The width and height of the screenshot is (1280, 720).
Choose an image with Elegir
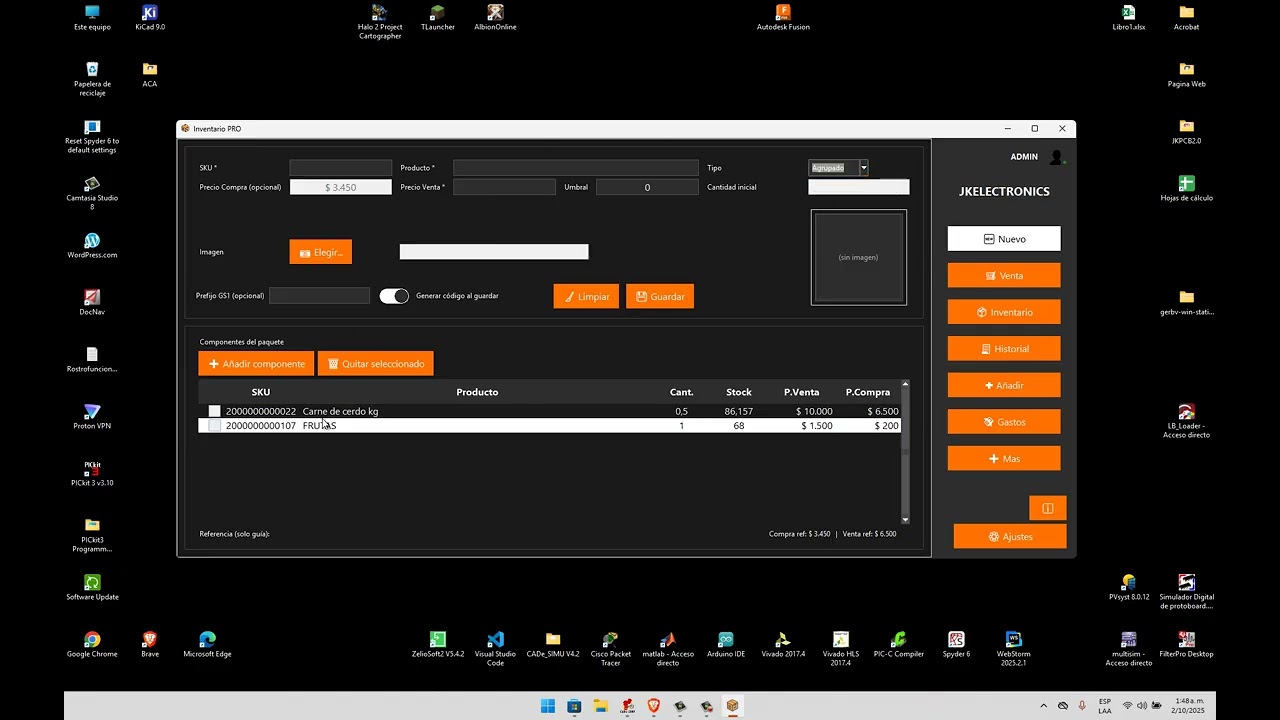coord(321,253)
